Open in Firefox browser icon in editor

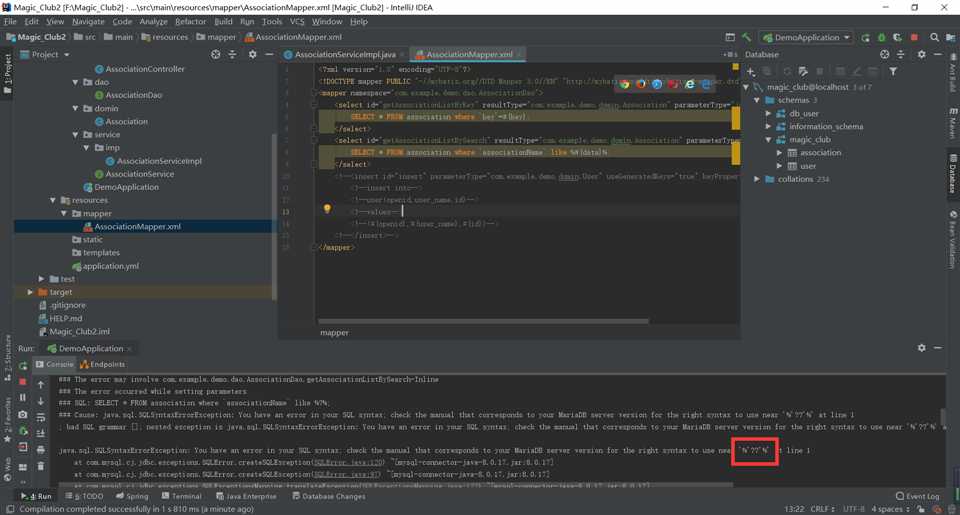coord(641,84)
